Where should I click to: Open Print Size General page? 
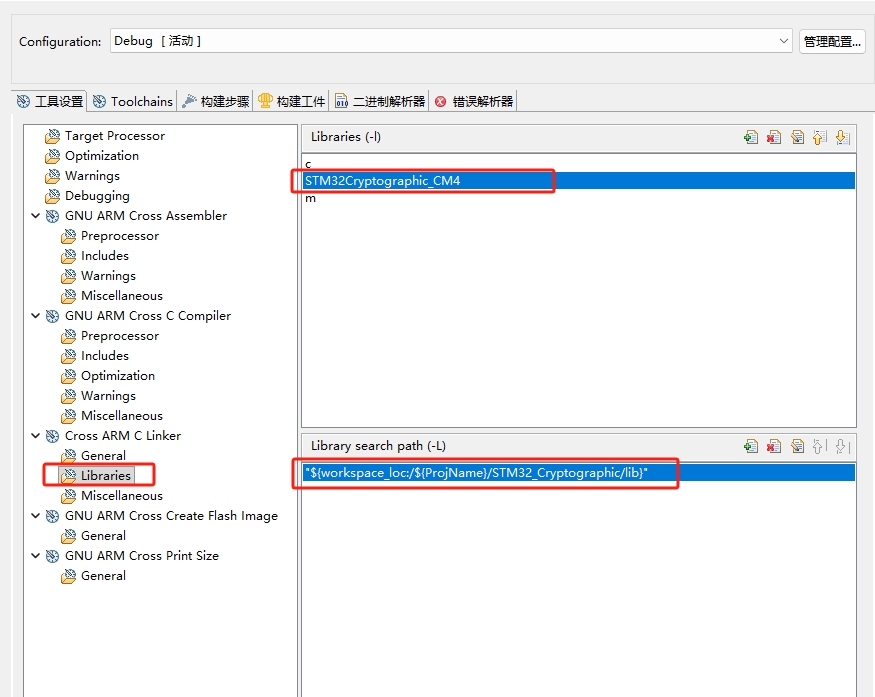click(x=103, y=576)
